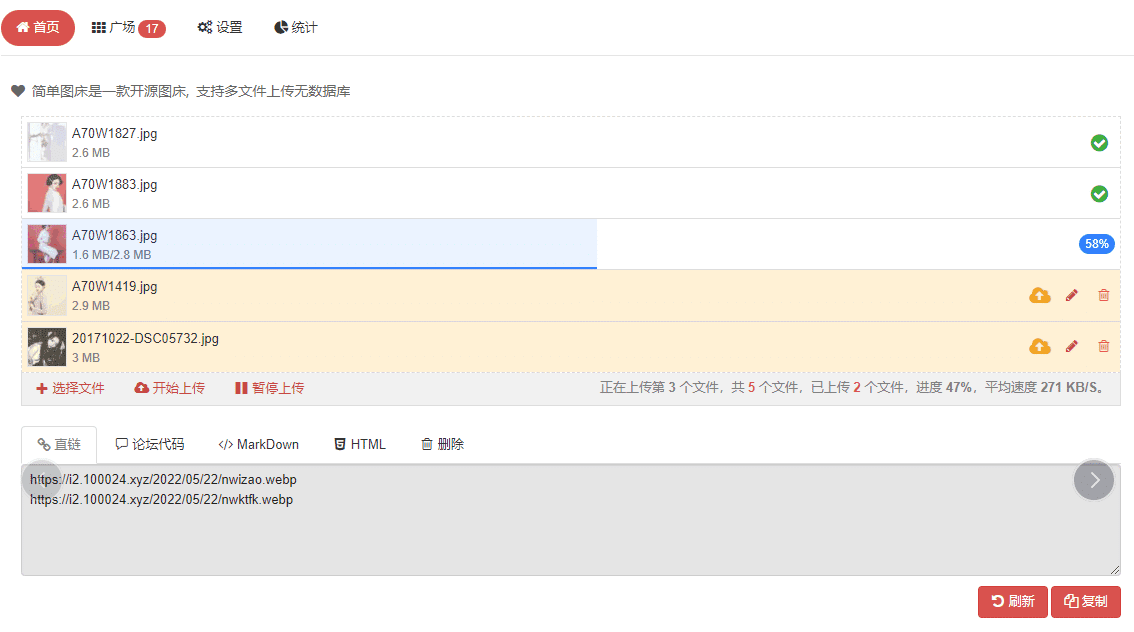
Task: Select the 删除 tab
Action: (x=442, y=444)
